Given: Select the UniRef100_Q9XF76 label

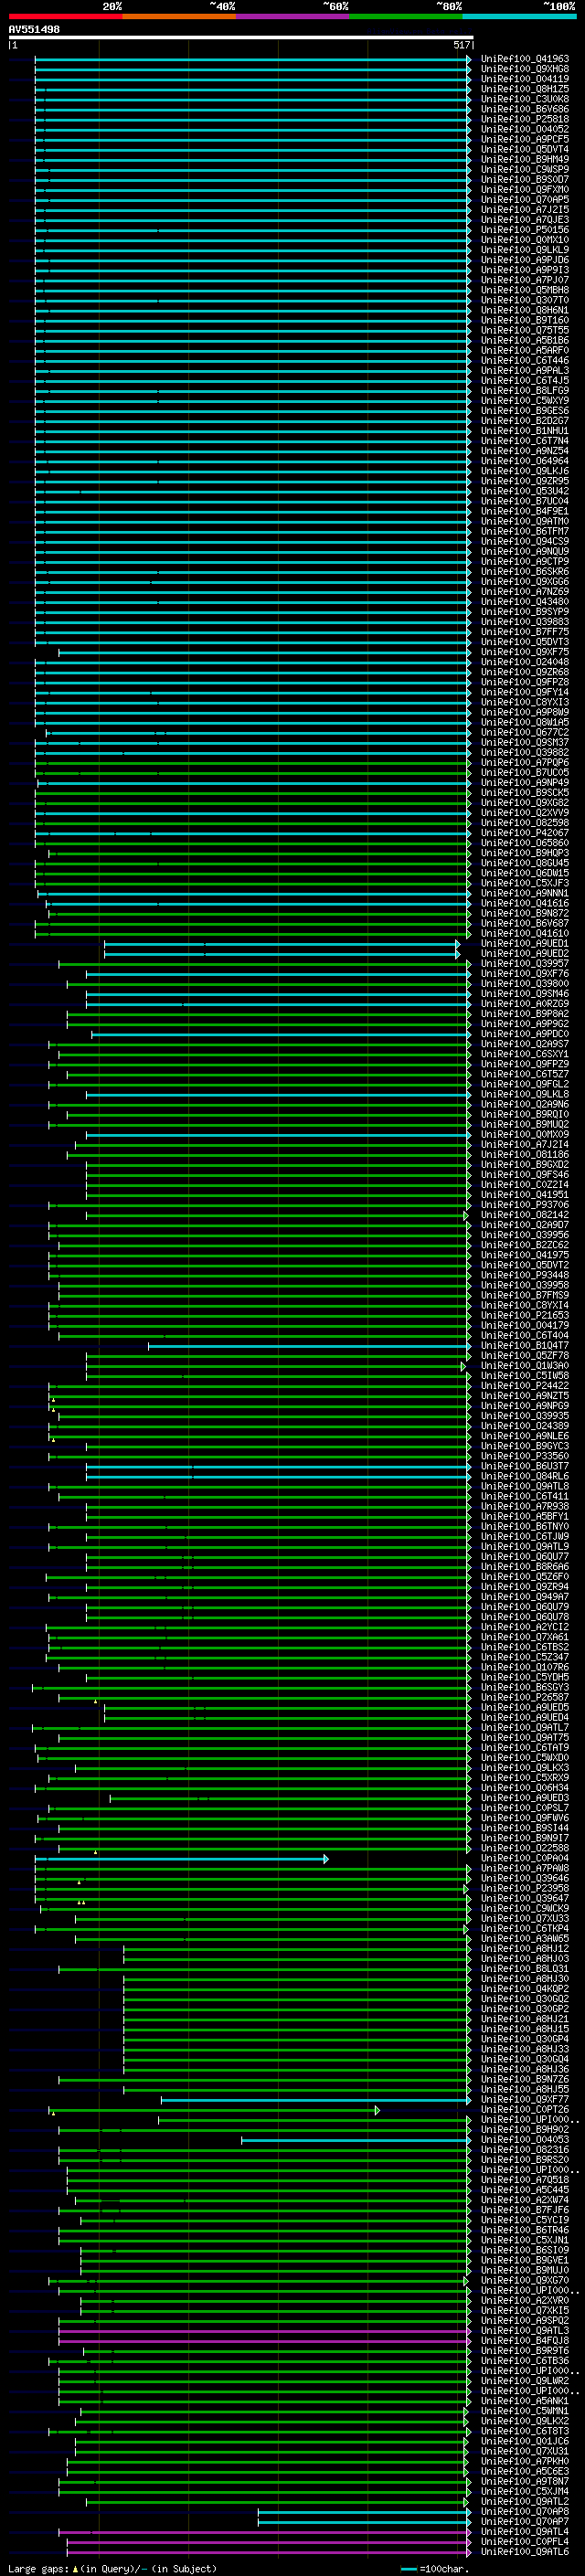Looking at the screenshot, I should click(524, 973).
